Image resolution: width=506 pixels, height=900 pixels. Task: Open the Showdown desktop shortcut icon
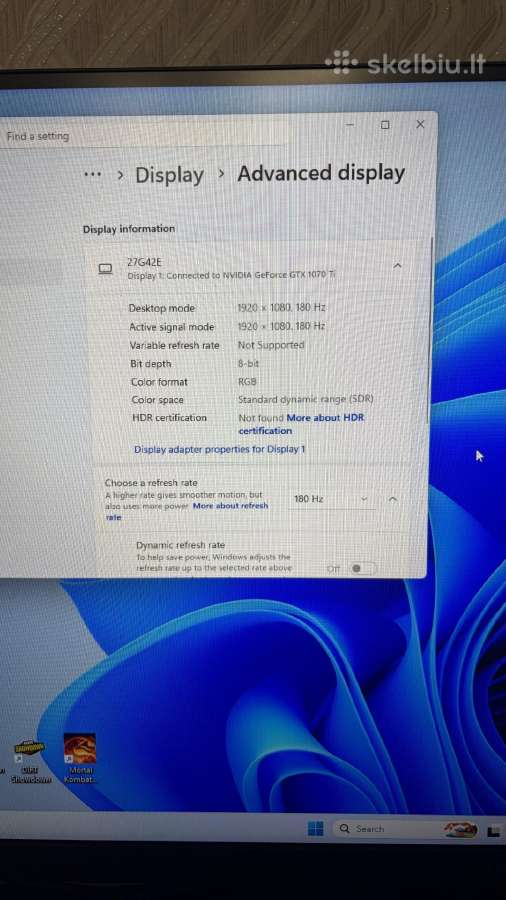pos(30,762)
